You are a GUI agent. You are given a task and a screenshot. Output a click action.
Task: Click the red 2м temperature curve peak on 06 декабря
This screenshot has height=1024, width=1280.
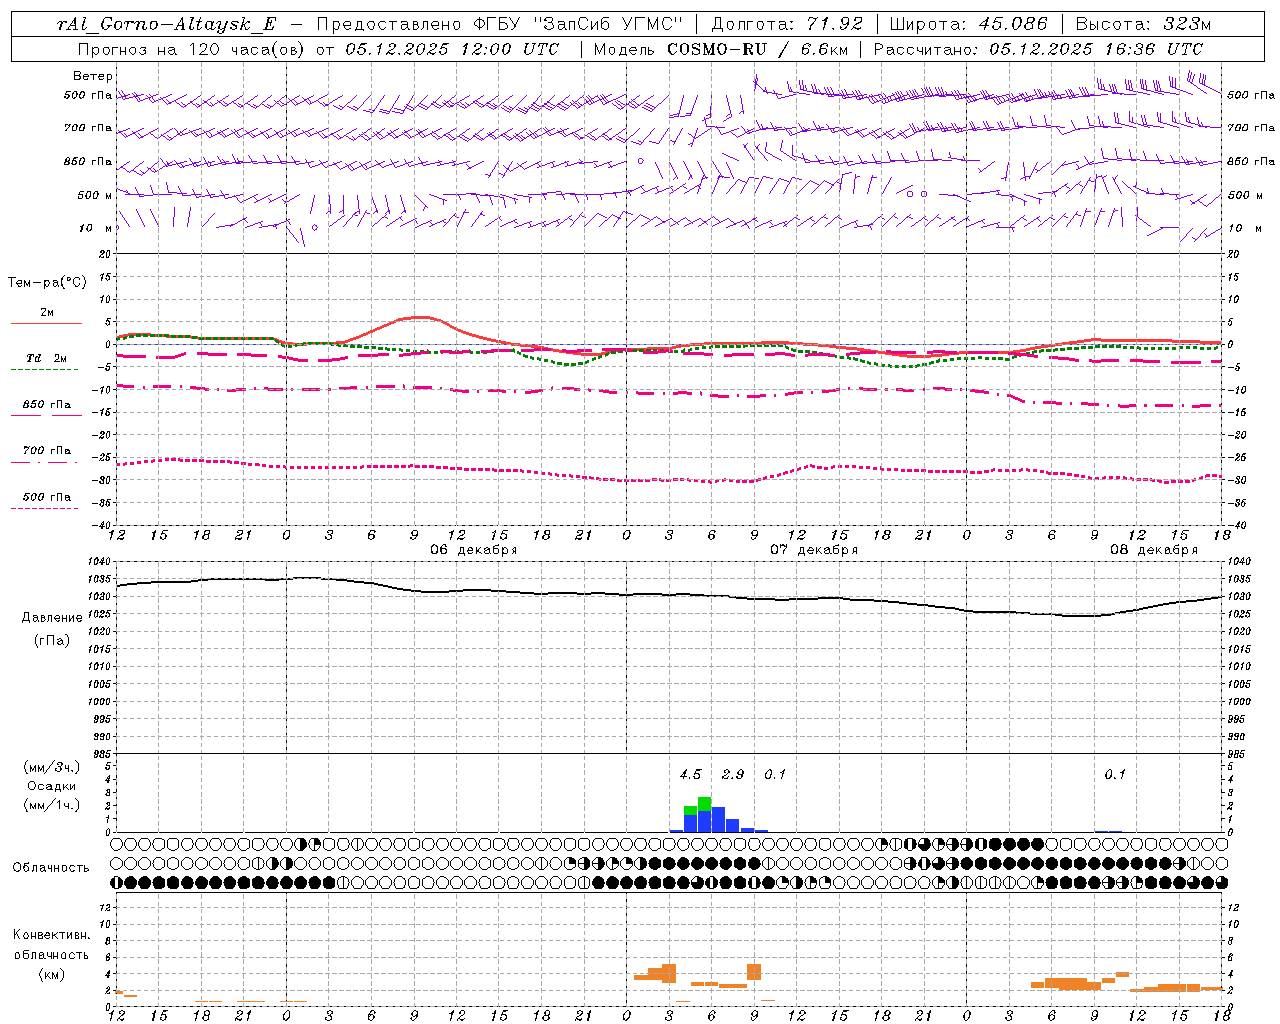[420, 317]
